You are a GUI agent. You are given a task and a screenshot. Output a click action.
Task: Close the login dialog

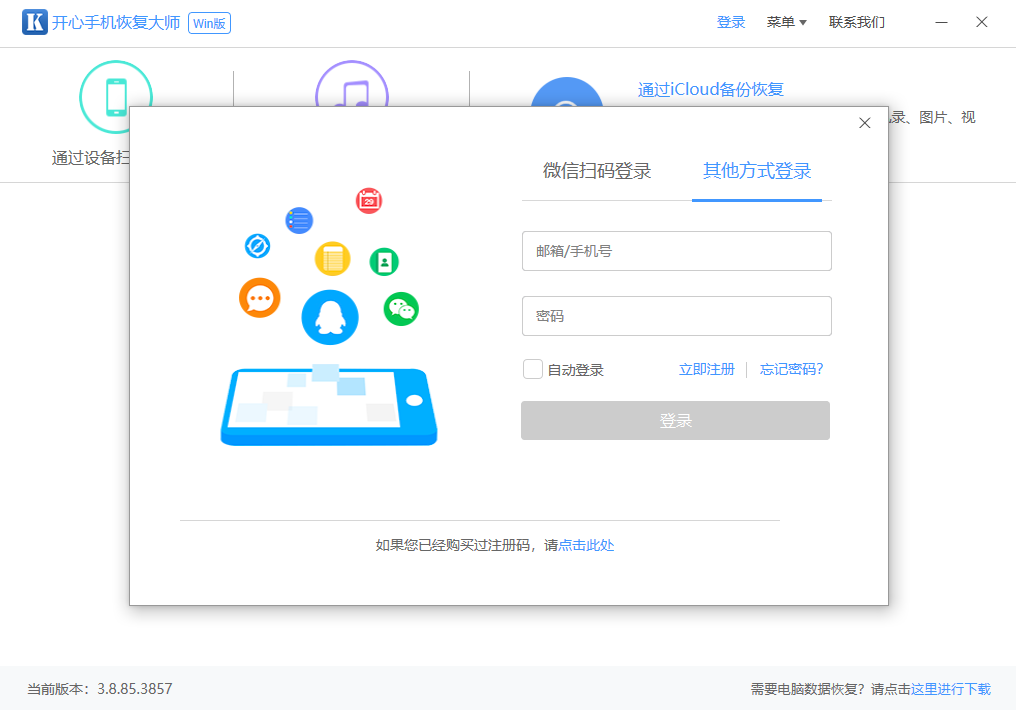tap(864, 123)
